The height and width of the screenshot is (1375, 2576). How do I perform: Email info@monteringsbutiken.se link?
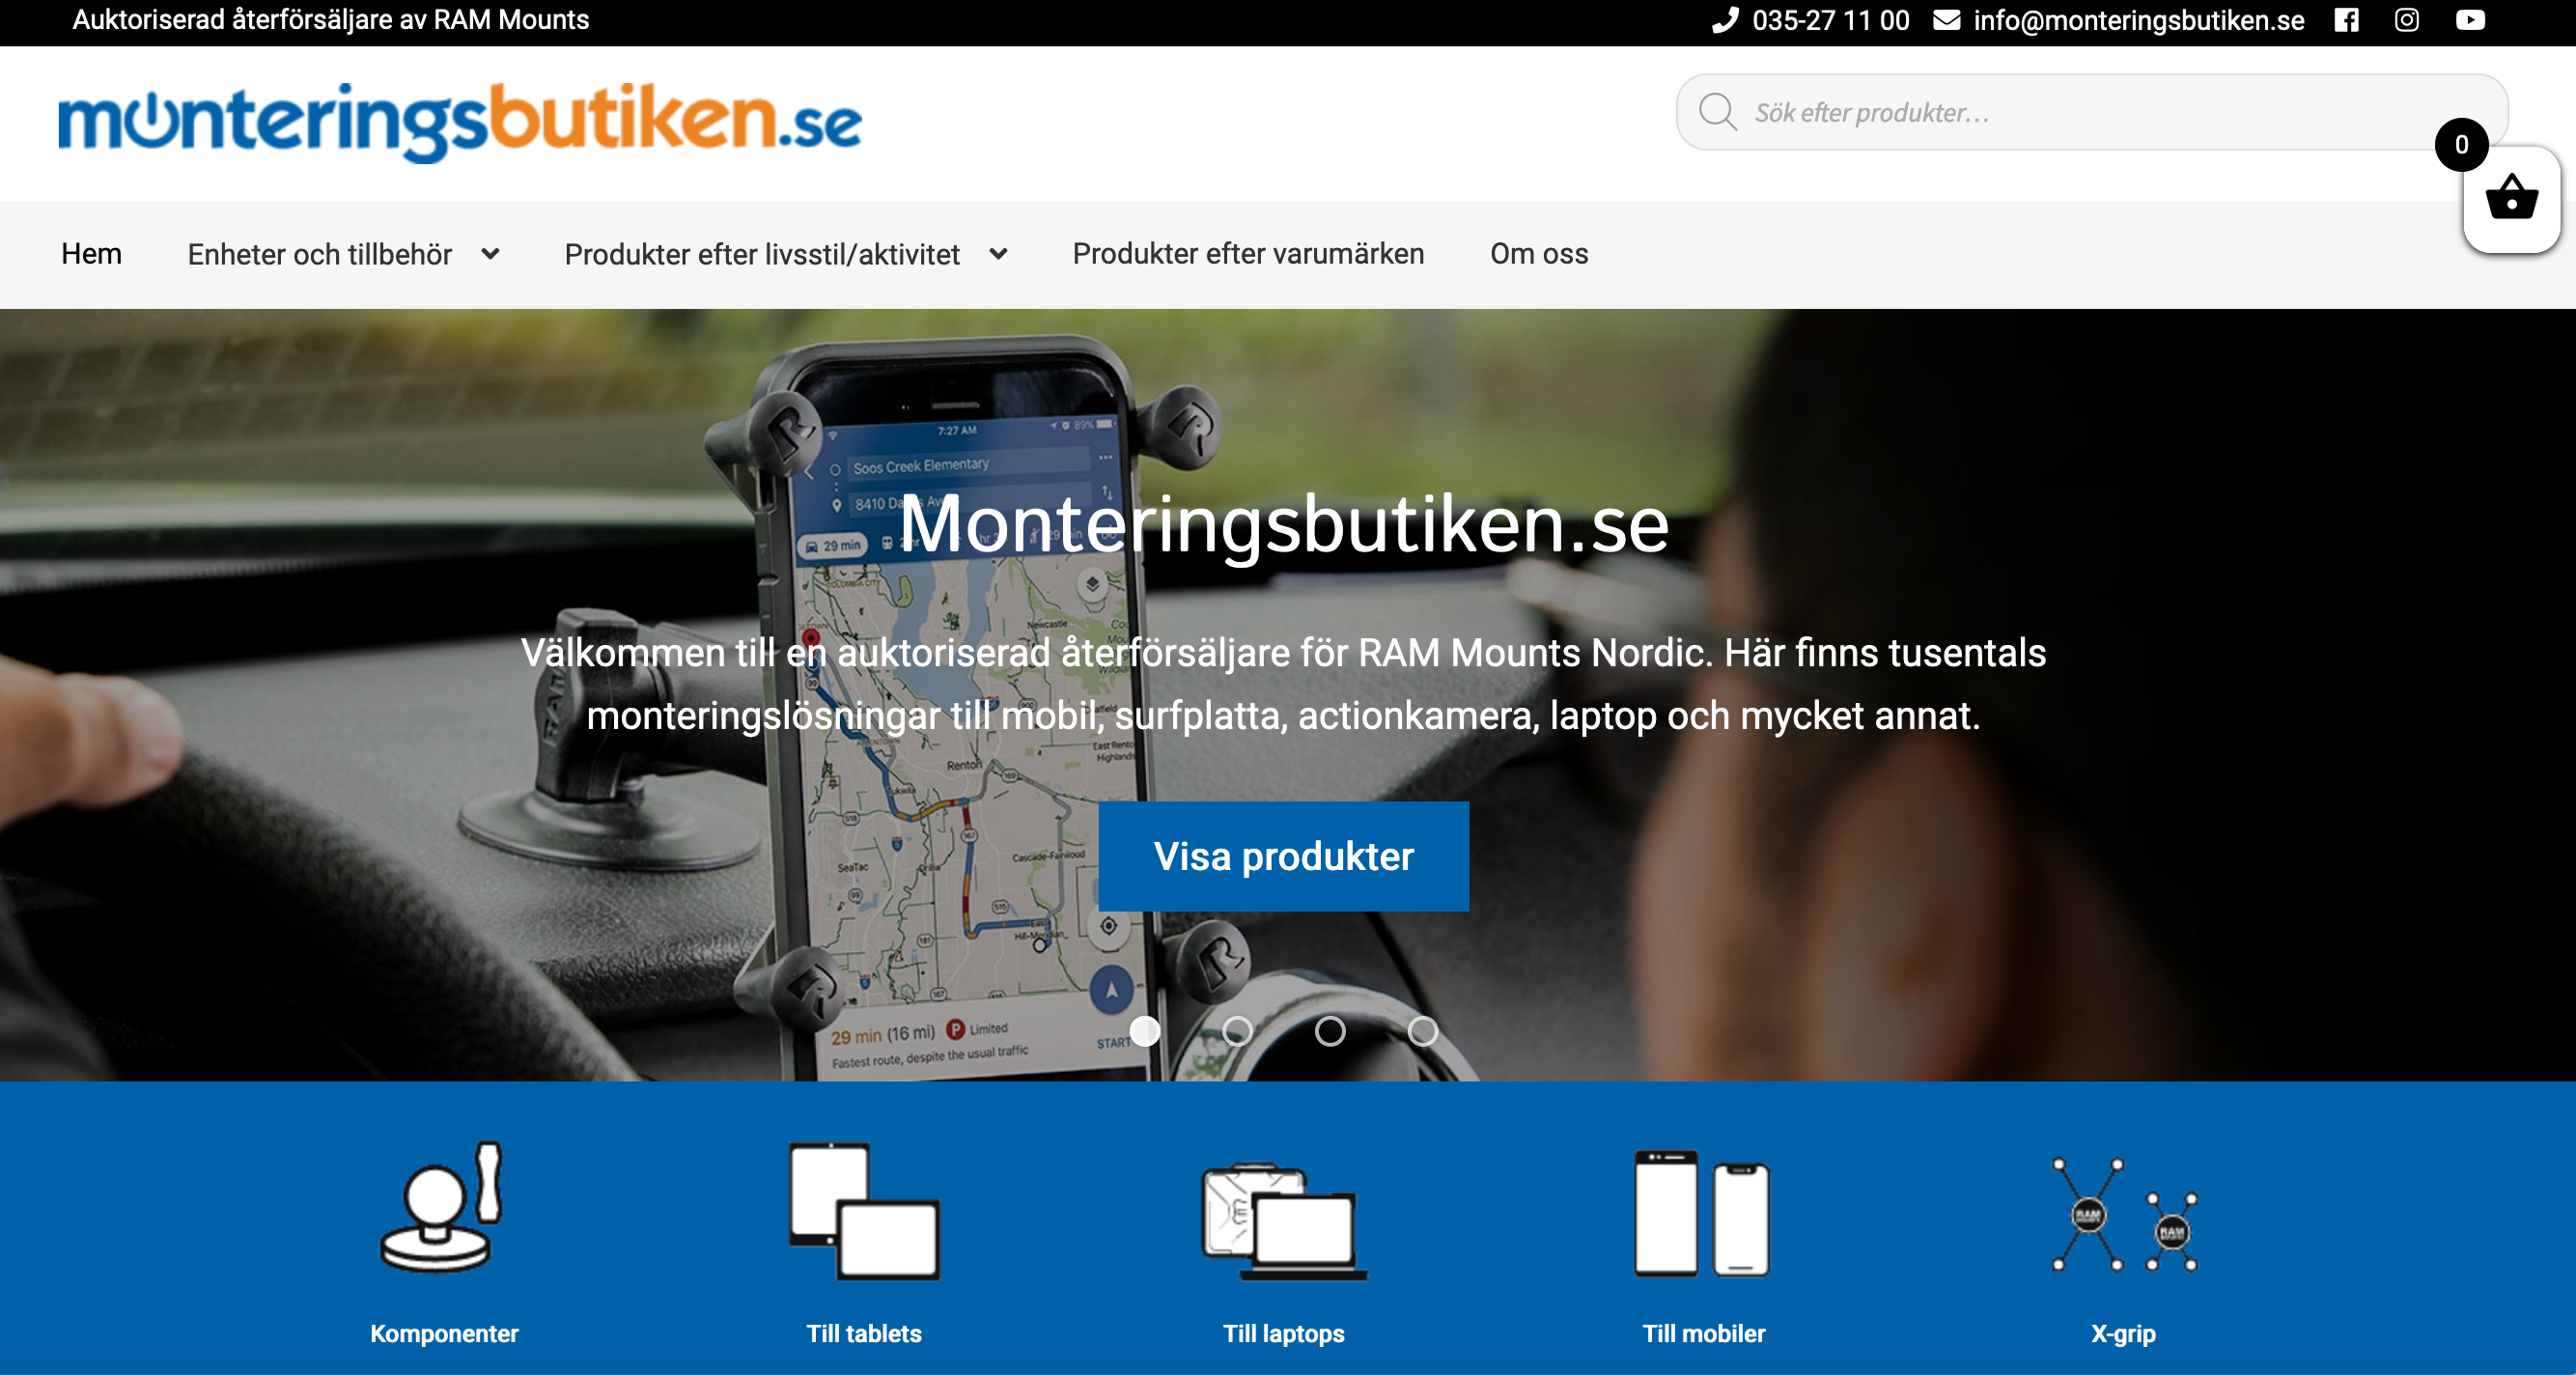tap(2139, 20)
